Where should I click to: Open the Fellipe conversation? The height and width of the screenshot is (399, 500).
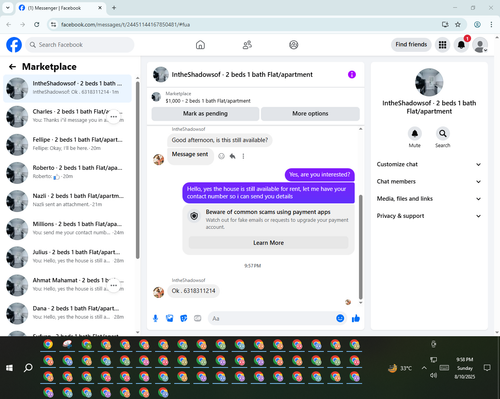67,145
